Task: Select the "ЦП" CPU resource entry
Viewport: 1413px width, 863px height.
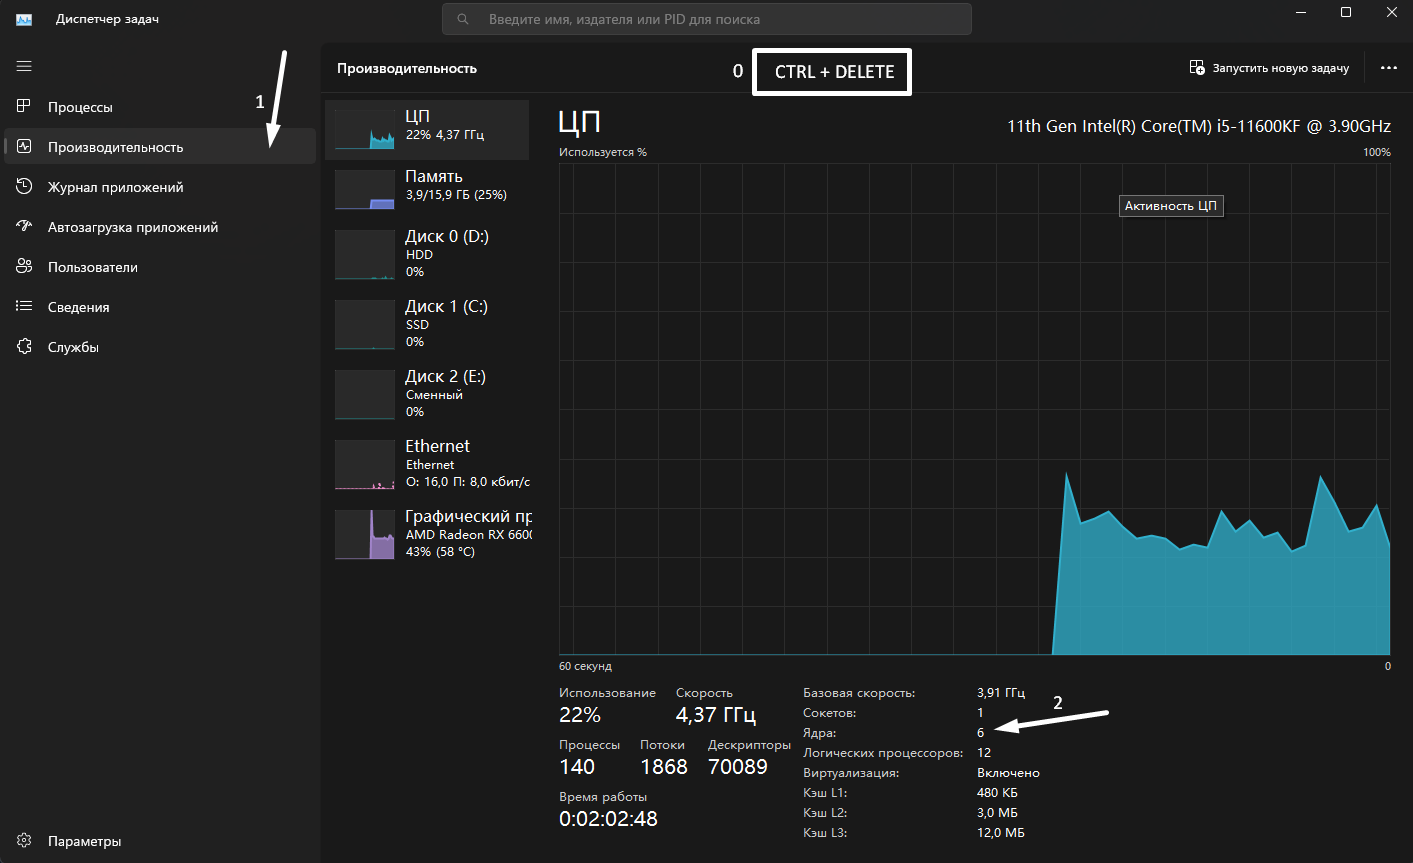Action: coord(427,129)
